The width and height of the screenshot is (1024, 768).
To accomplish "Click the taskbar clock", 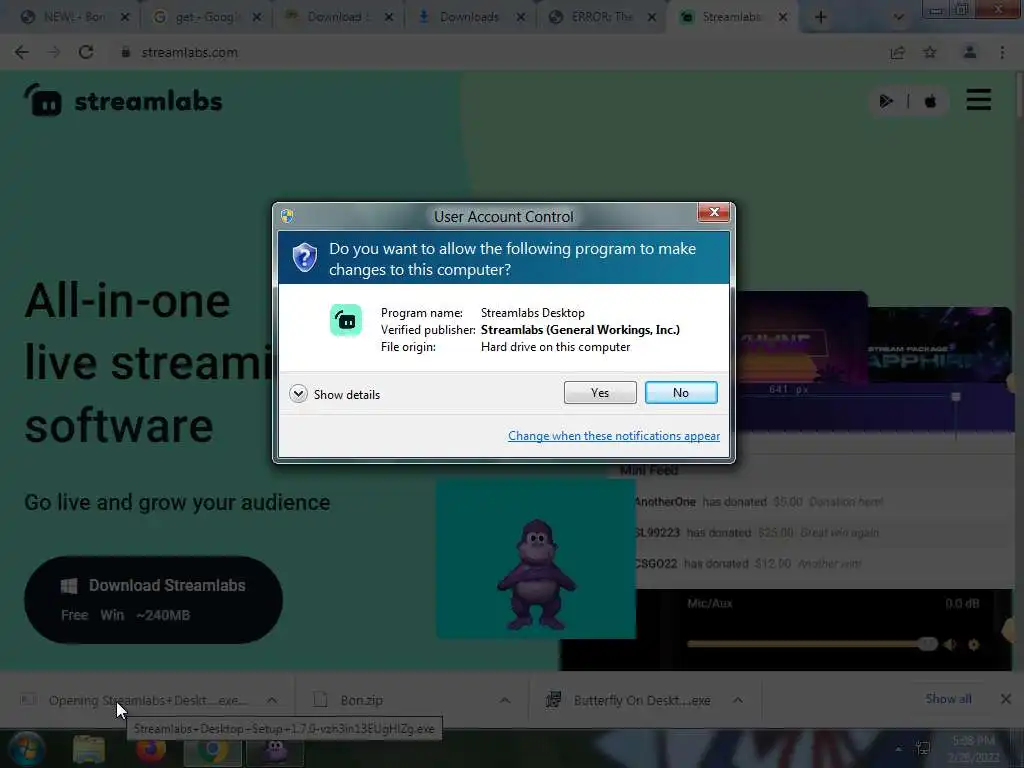I will click(x=974, y=748).
